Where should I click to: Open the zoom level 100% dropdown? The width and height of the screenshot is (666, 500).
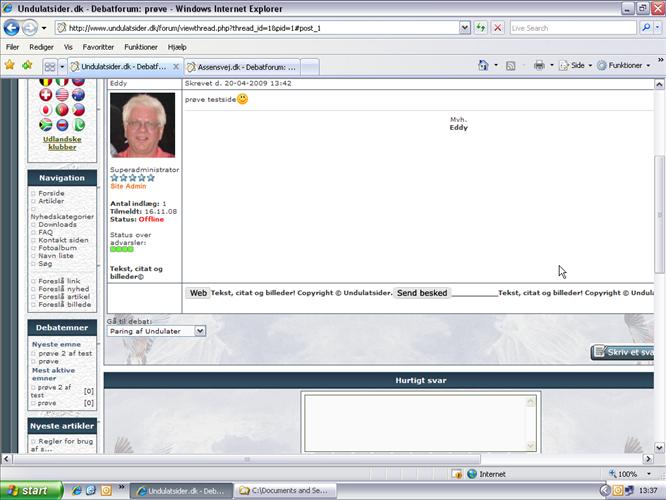(x=629, y=474)
